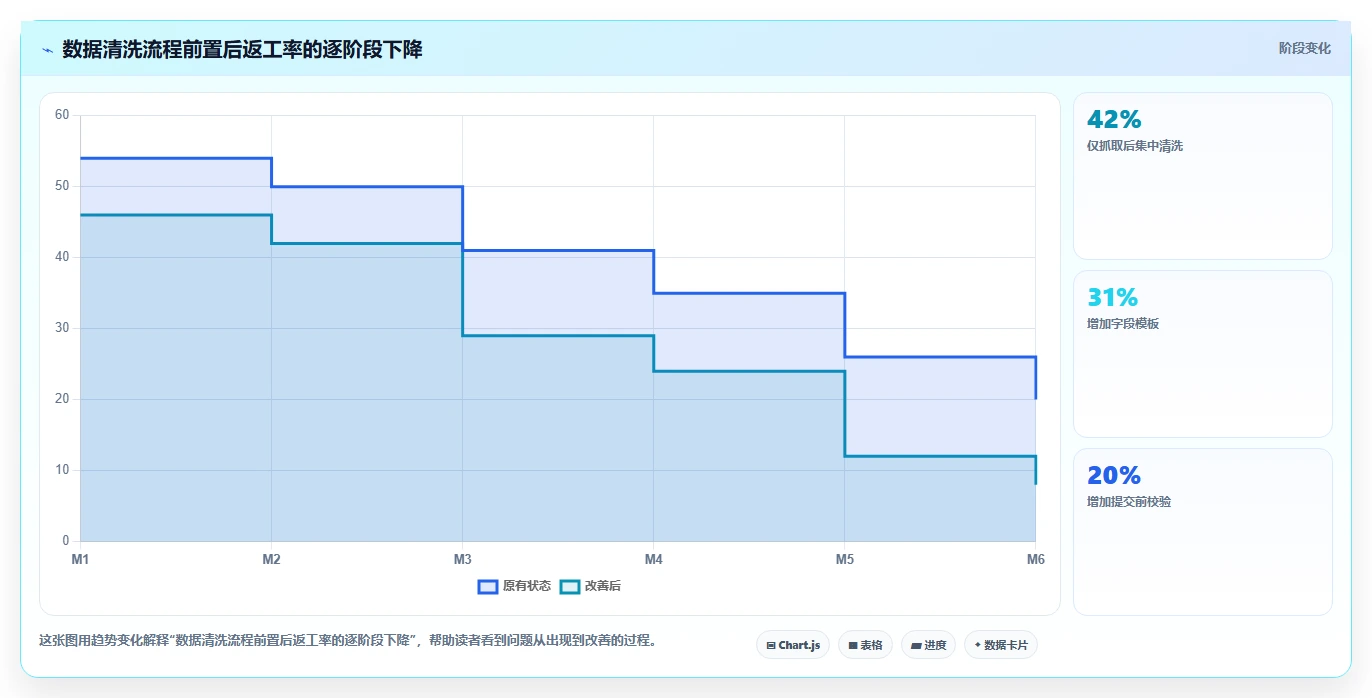Click the blue 原有状态 legend color box
Screen dimensions: 1372x698
pos(488,586)
